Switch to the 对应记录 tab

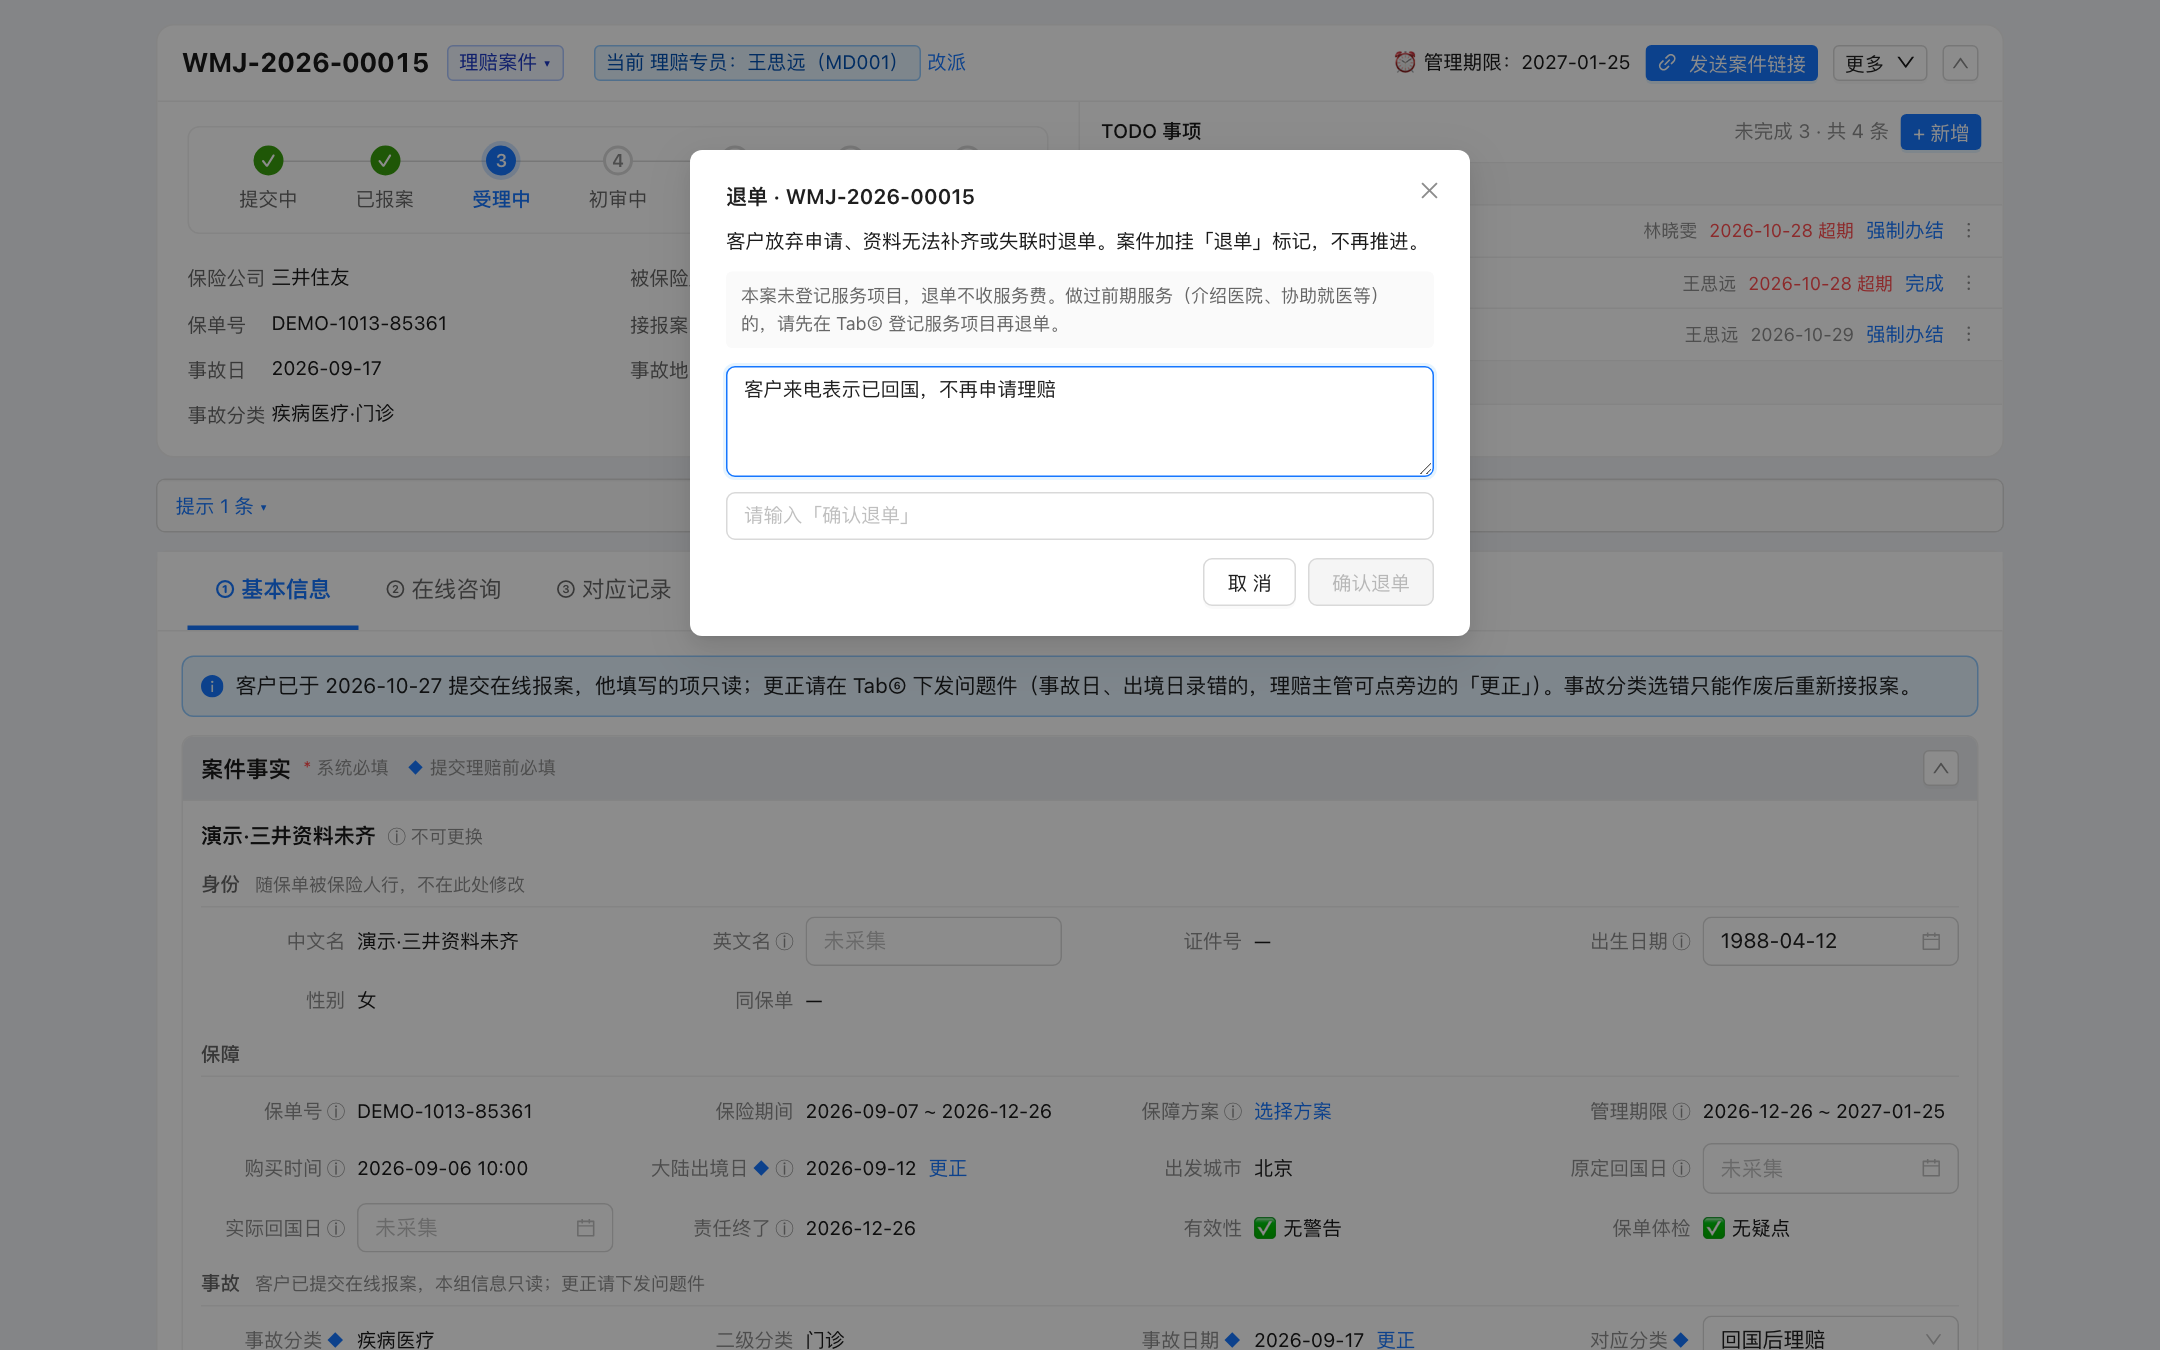click(x=613, y=589)
